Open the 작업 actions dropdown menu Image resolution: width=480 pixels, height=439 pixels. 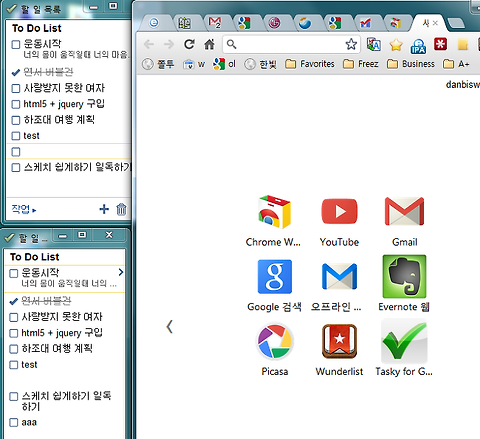(x=24, y=209)
